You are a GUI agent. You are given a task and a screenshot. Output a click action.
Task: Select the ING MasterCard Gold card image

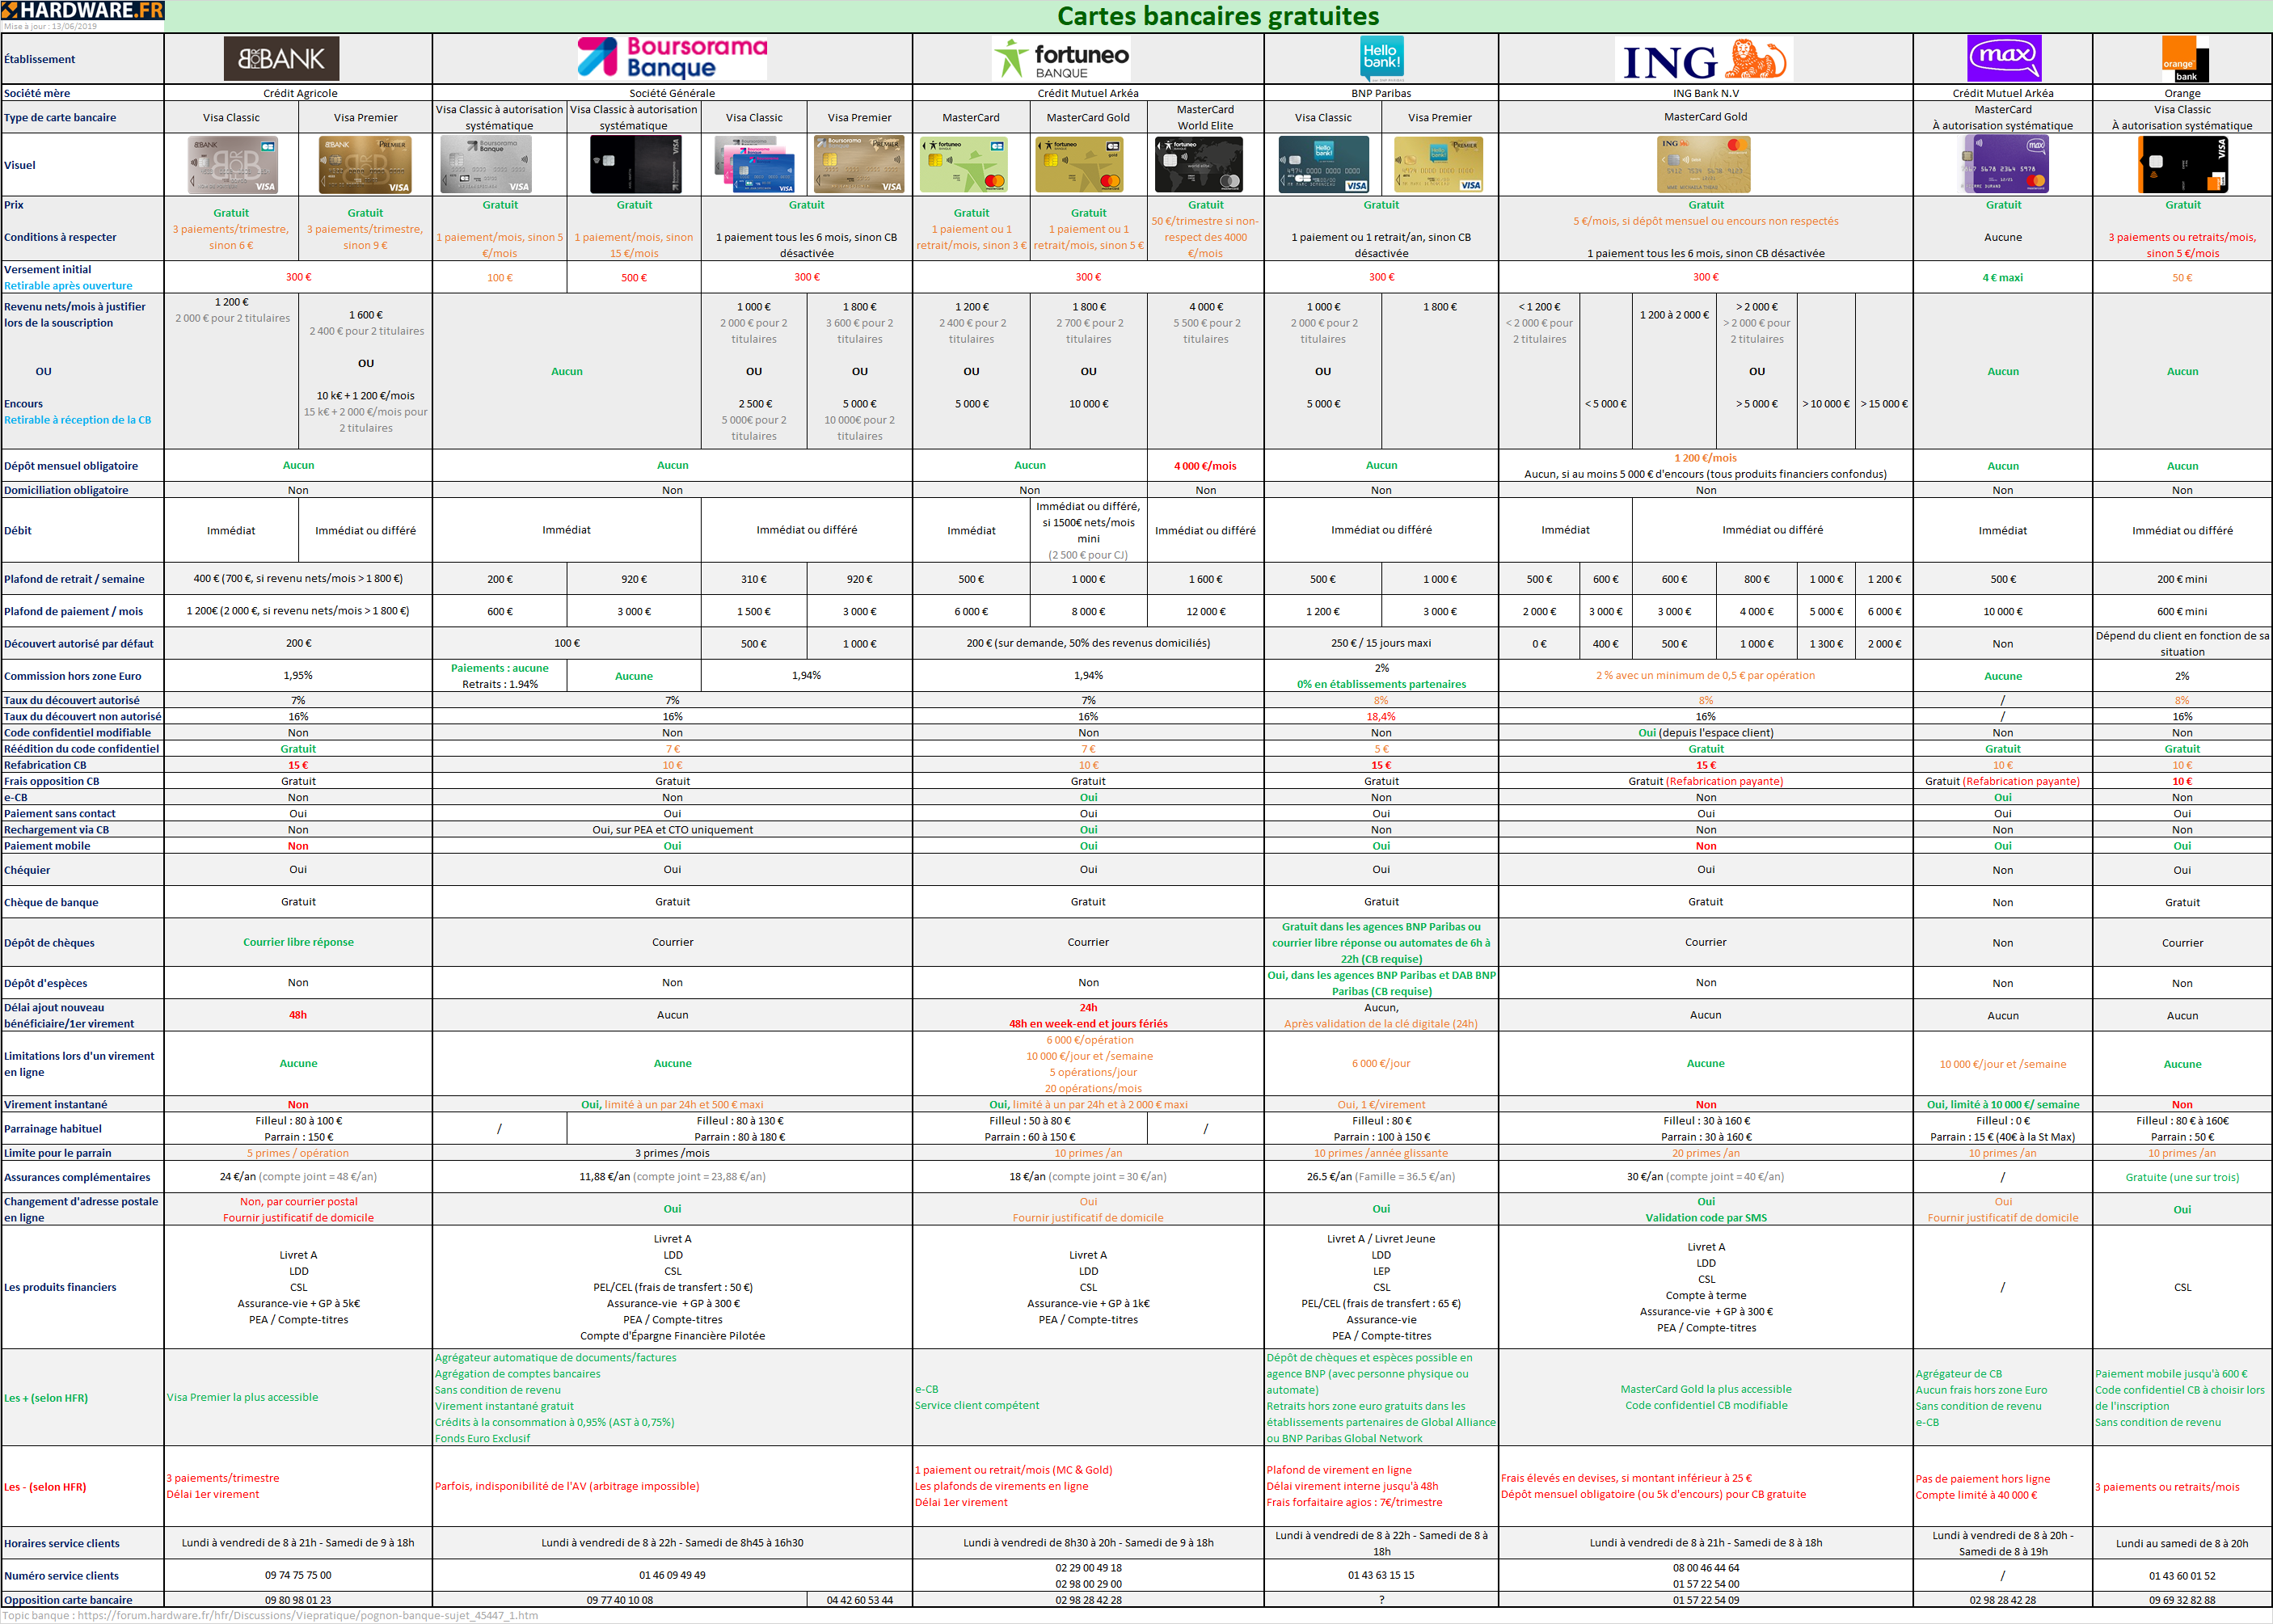point(1705,165)
